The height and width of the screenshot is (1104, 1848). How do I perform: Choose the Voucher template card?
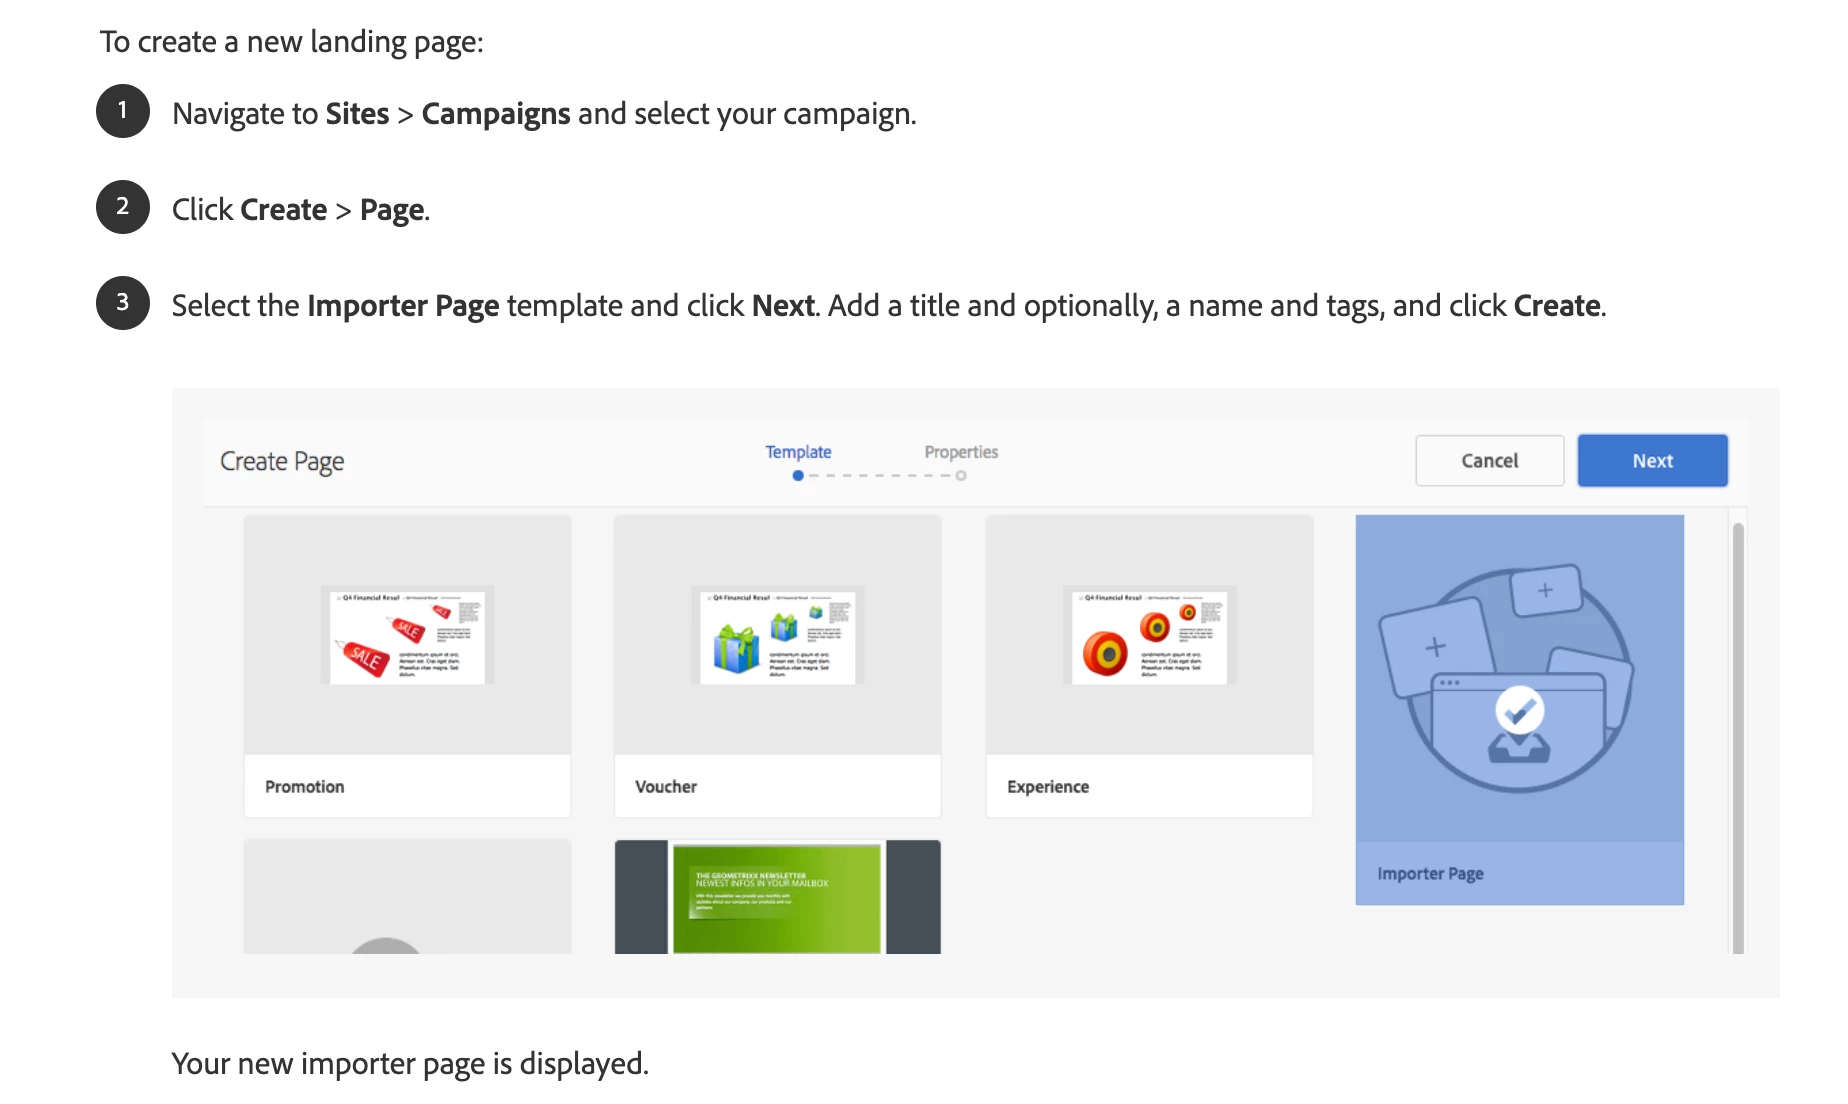778,666
